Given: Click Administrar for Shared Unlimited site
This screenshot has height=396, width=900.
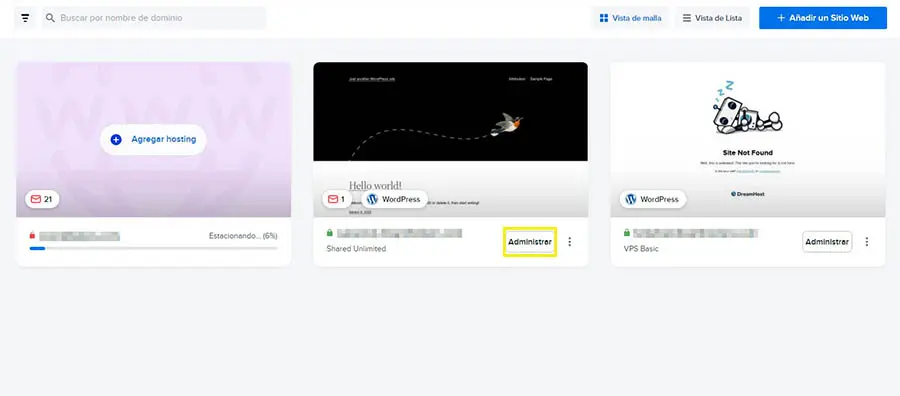Looking at the screenshot, I should coord(530,242).
